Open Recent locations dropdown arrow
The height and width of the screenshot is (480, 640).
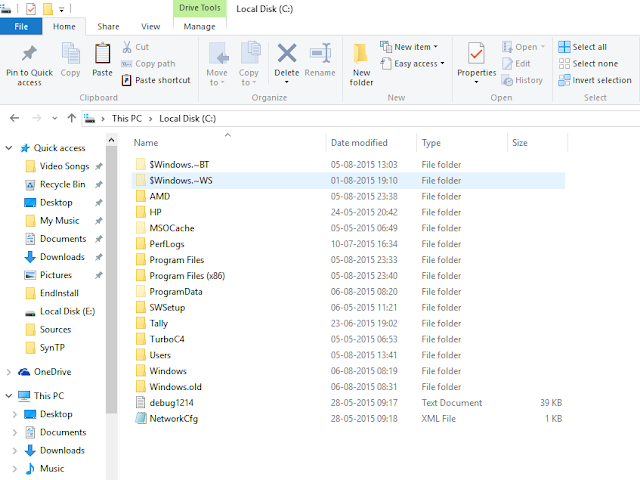coord(55,118)
